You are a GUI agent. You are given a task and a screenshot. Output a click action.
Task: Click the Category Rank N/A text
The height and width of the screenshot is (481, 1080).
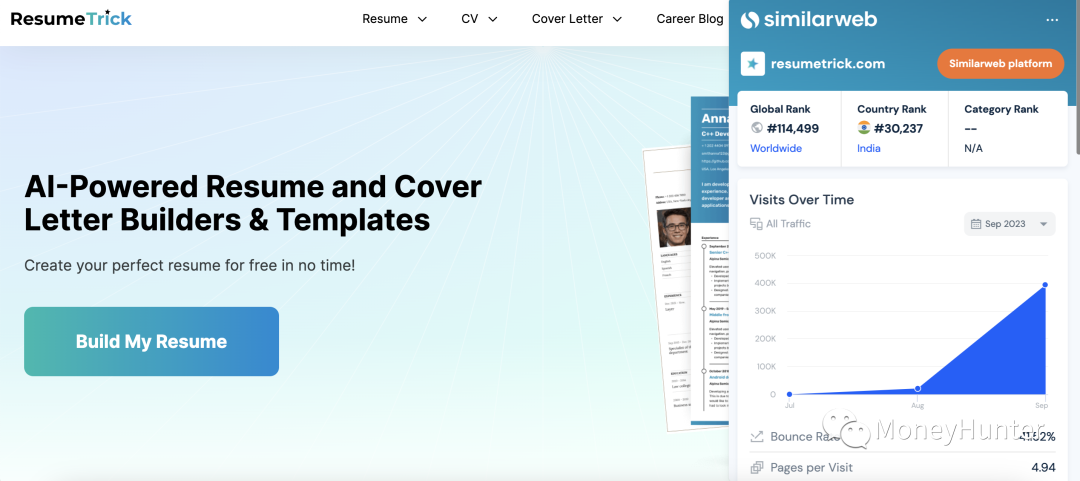[x=973, y=148]
